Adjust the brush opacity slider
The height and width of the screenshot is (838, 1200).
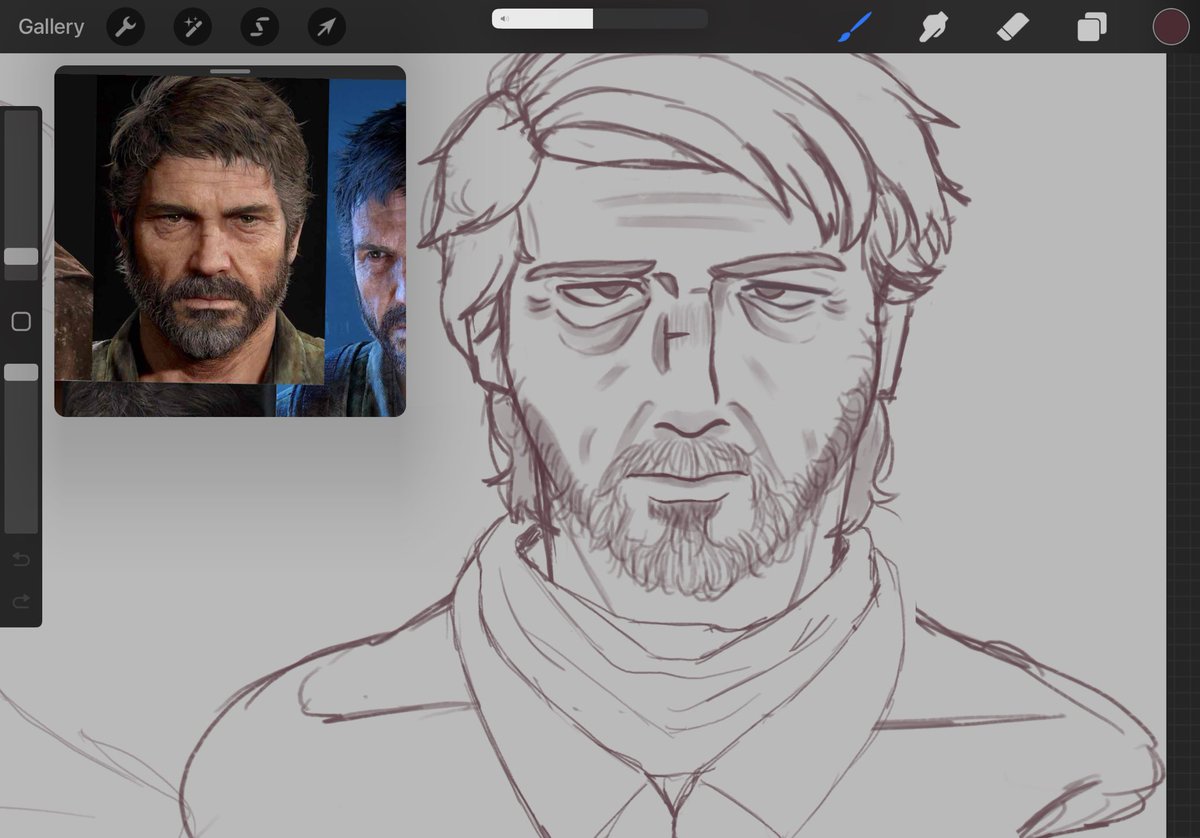coord(21,372)
